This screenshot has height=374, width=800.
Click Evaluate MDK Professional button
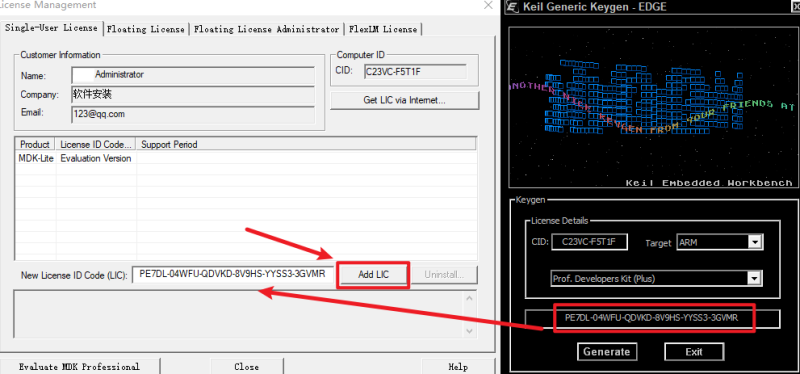pos(79,366)
